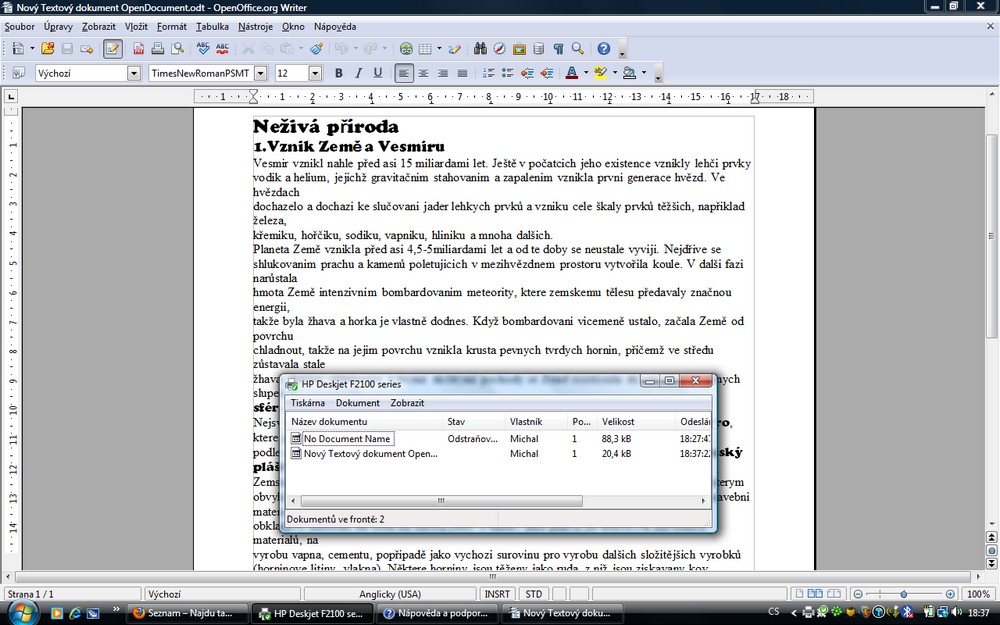Export directly as PDF icon

tap(138, 48)
